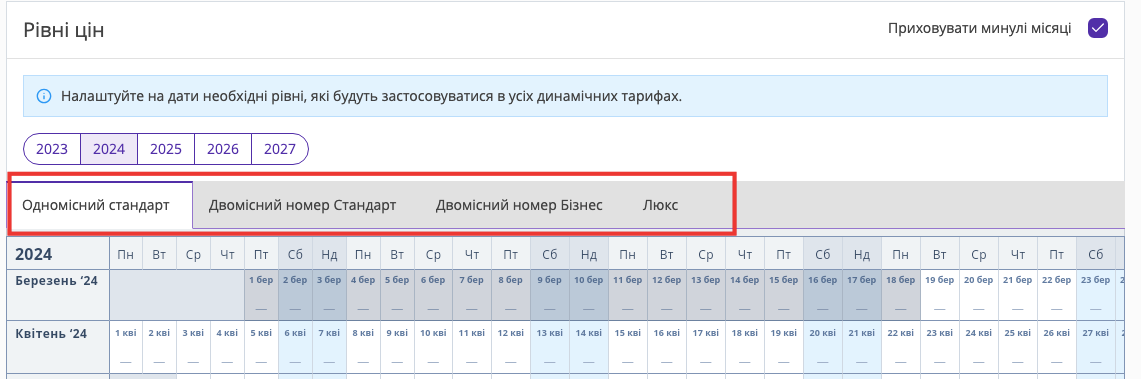Viewport: 1141px width, 379px height.
Task: Select the '6 кві' day cell
Action: click(295, 346)
